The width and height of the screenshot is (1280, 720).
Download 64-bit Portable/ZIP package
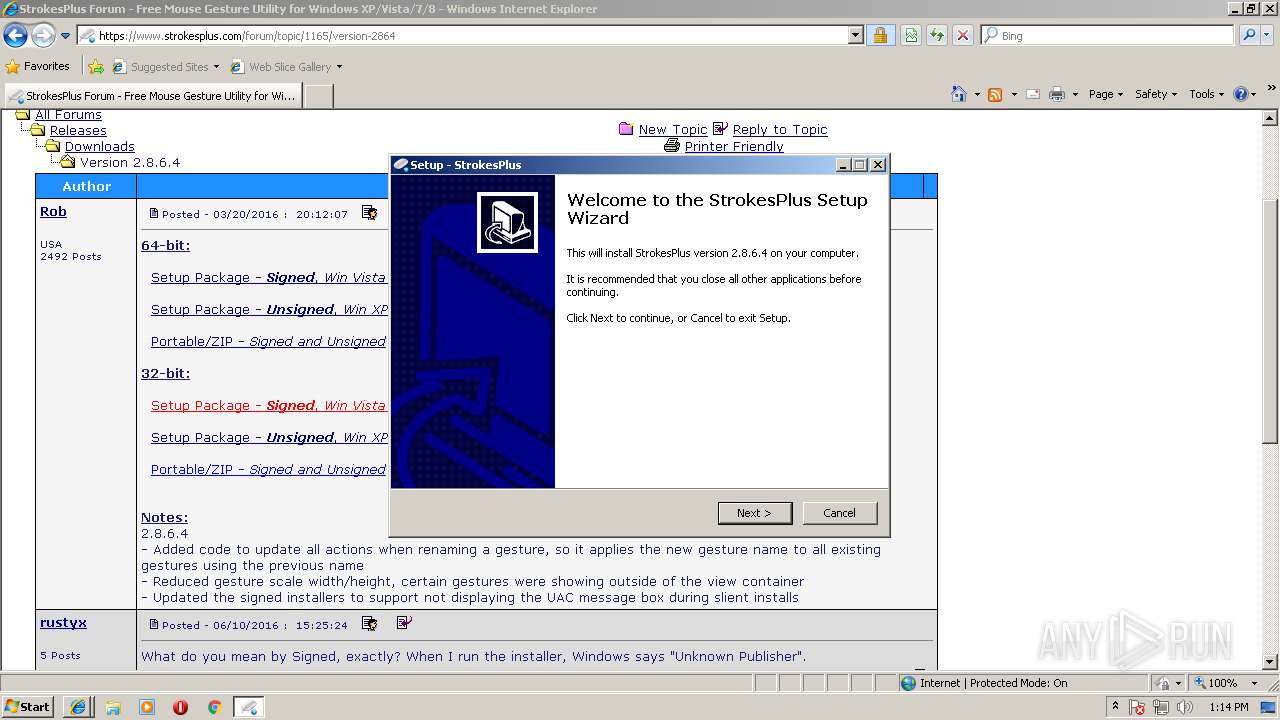point(268,341)
